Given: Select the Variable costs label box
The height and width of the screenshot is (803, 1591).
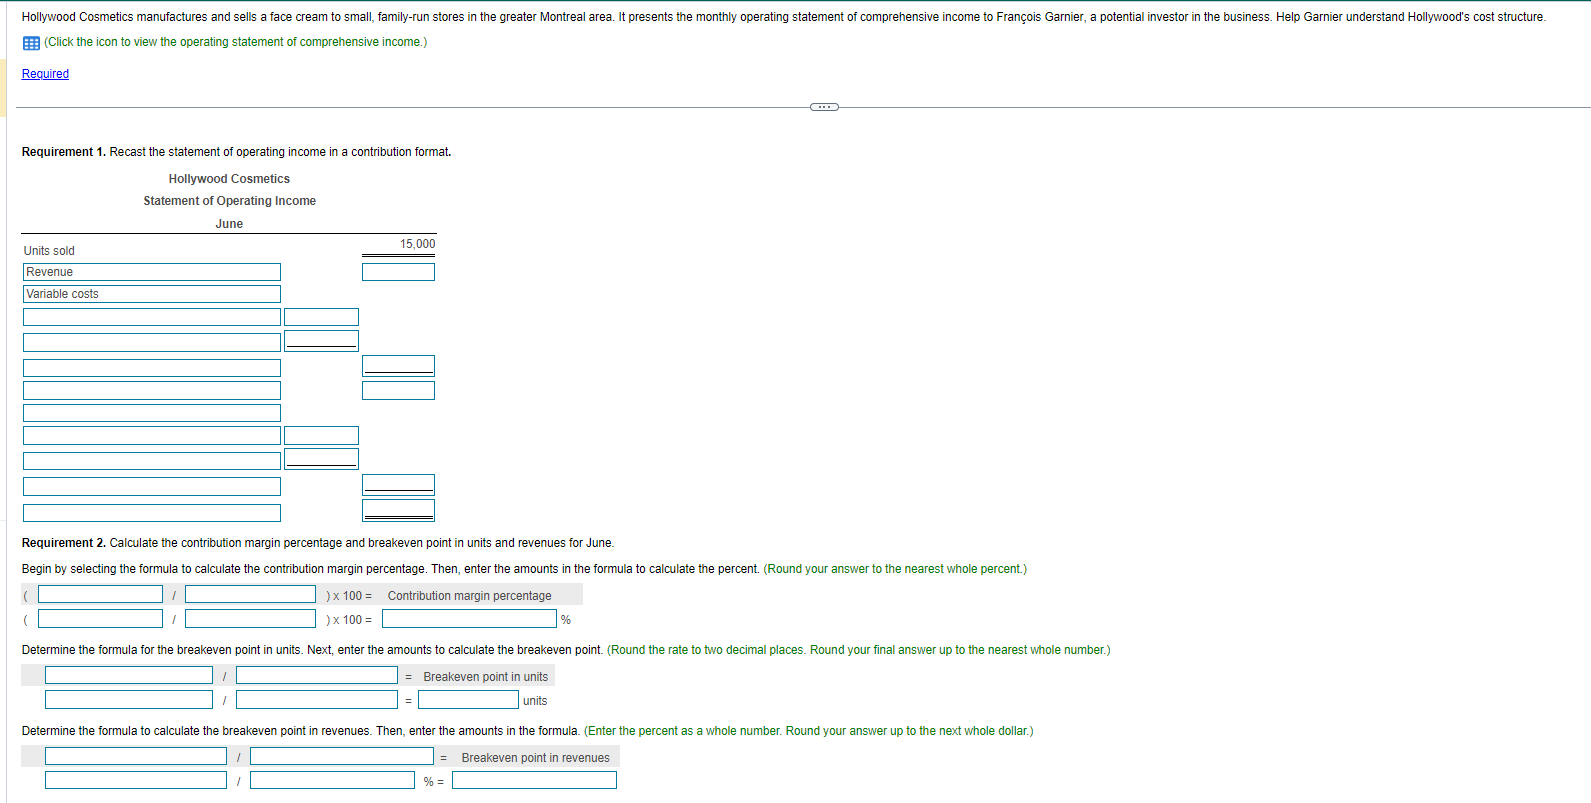Looking at the screenshot, I should coord(152,294).
